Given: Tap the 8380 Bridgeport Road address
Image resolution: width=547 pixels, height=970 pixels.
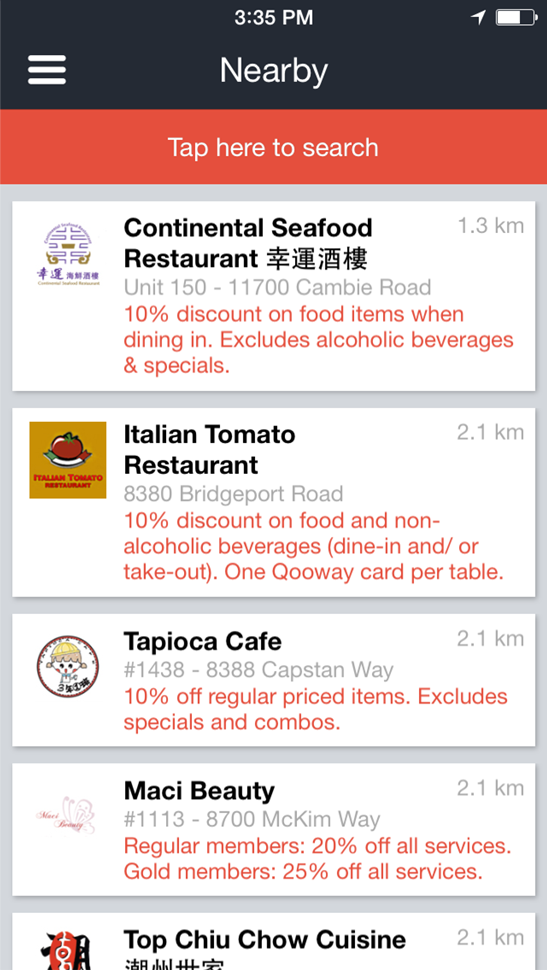Looking at the screenshot, I should point(233,494).
